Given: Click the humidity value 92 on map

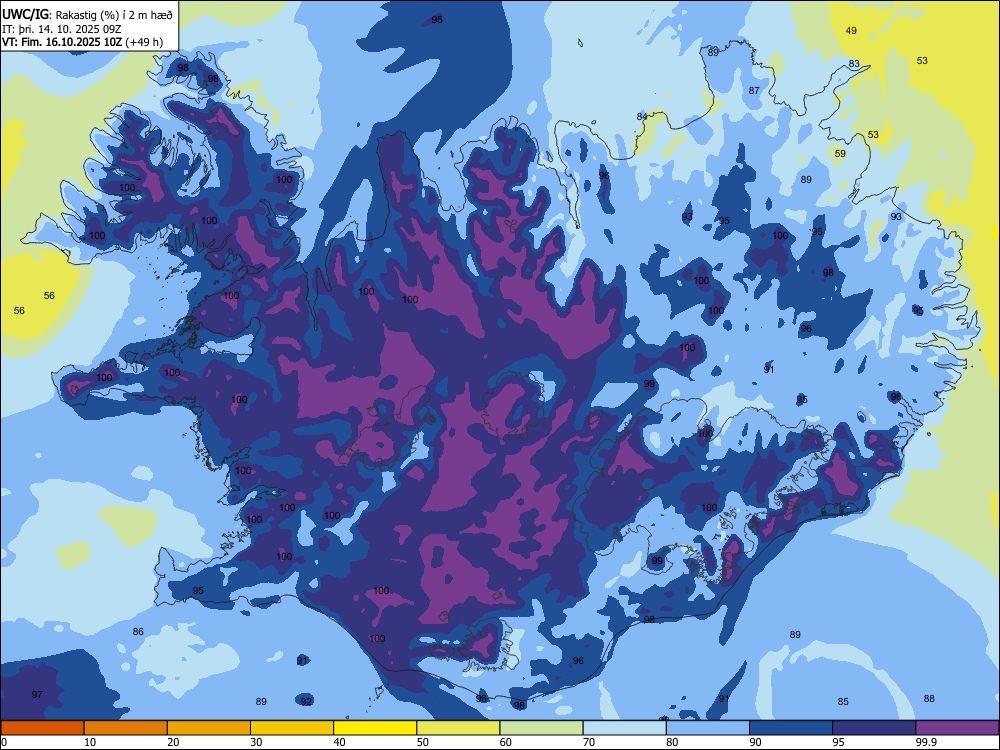Looking at the screenshot, I should pos(307,702).
